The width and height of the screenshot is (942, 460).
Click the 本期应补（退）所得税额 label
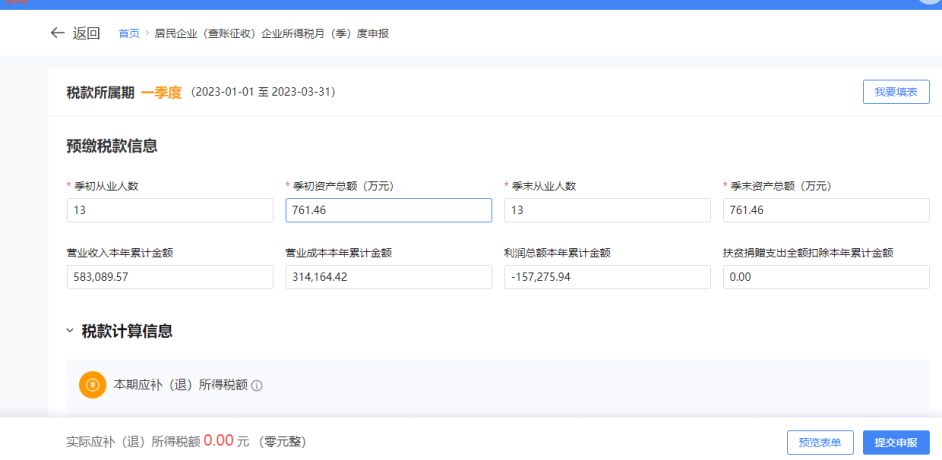pyautogui.click(x=181, y=385)
